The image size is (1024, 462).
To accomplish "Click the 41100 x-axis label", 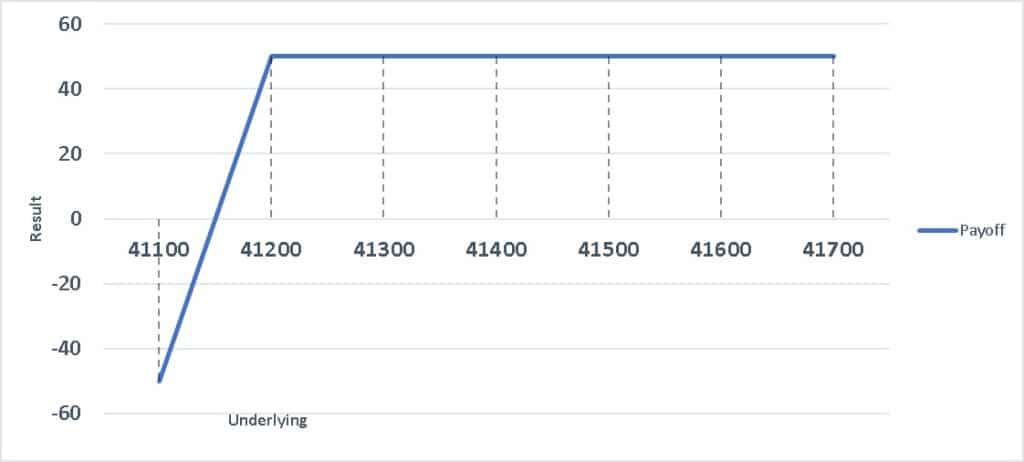I will pos(158,250).
